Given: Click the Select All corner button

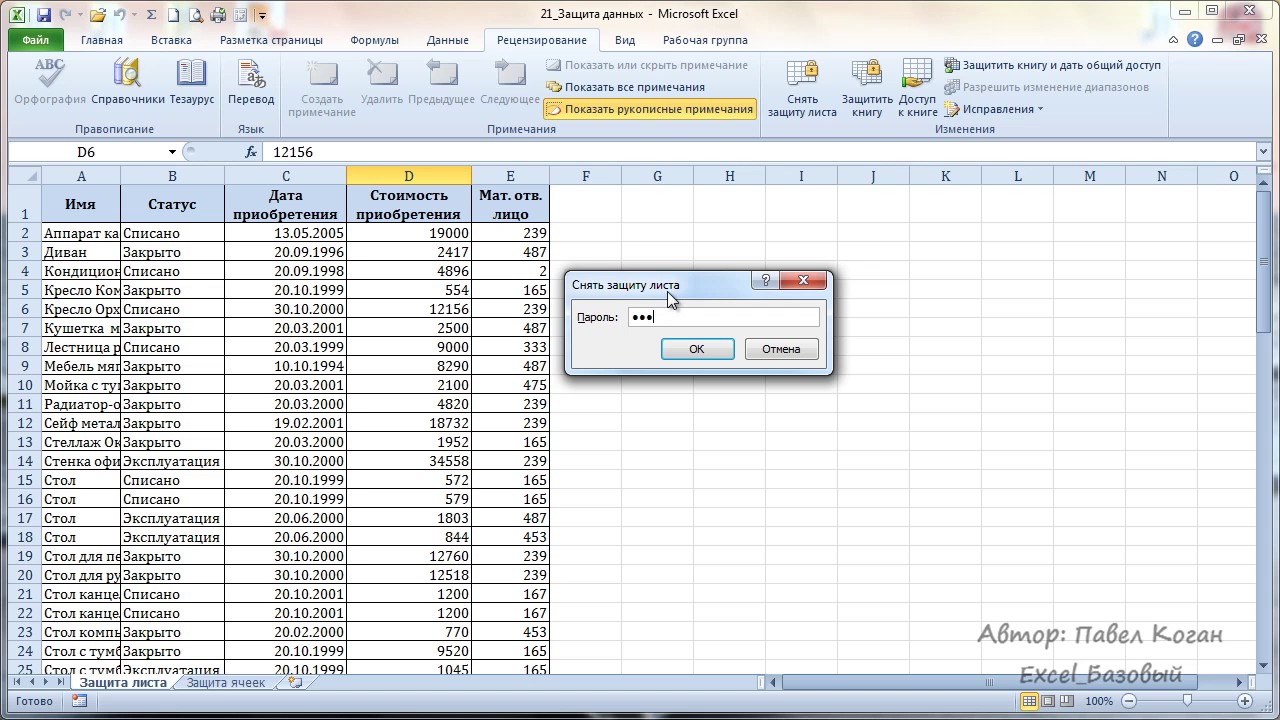Looking at the screenshot, I should coord(25,176).
